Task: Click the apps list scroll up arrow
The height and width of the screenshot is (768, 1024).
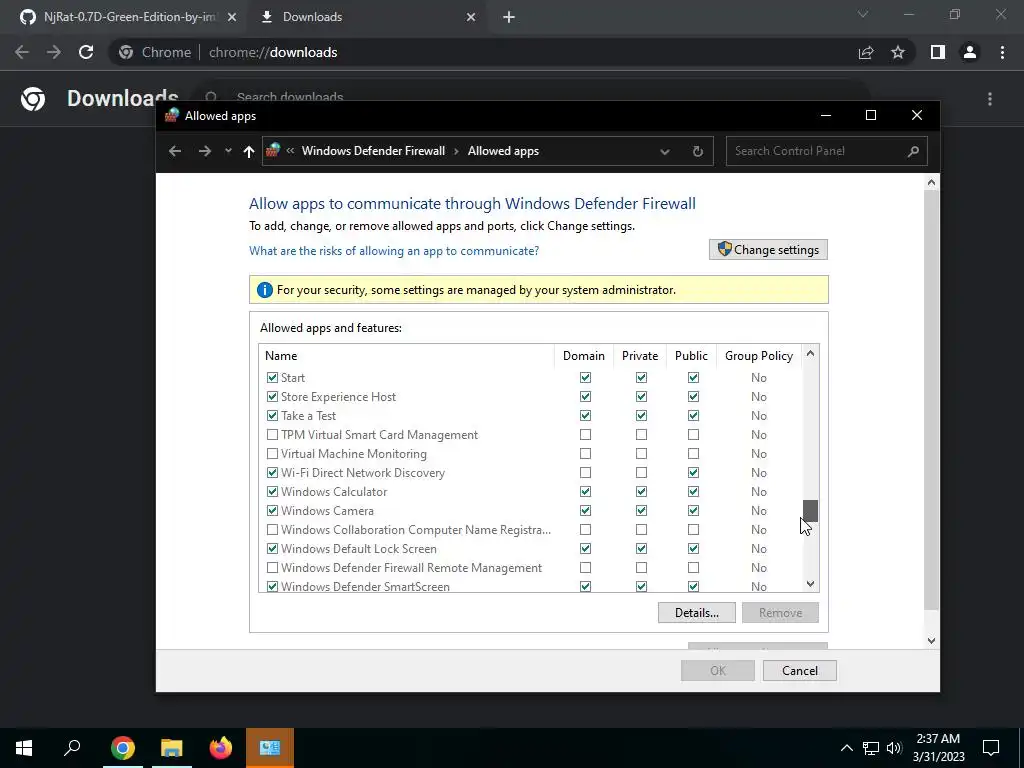Action: point(810,353)
